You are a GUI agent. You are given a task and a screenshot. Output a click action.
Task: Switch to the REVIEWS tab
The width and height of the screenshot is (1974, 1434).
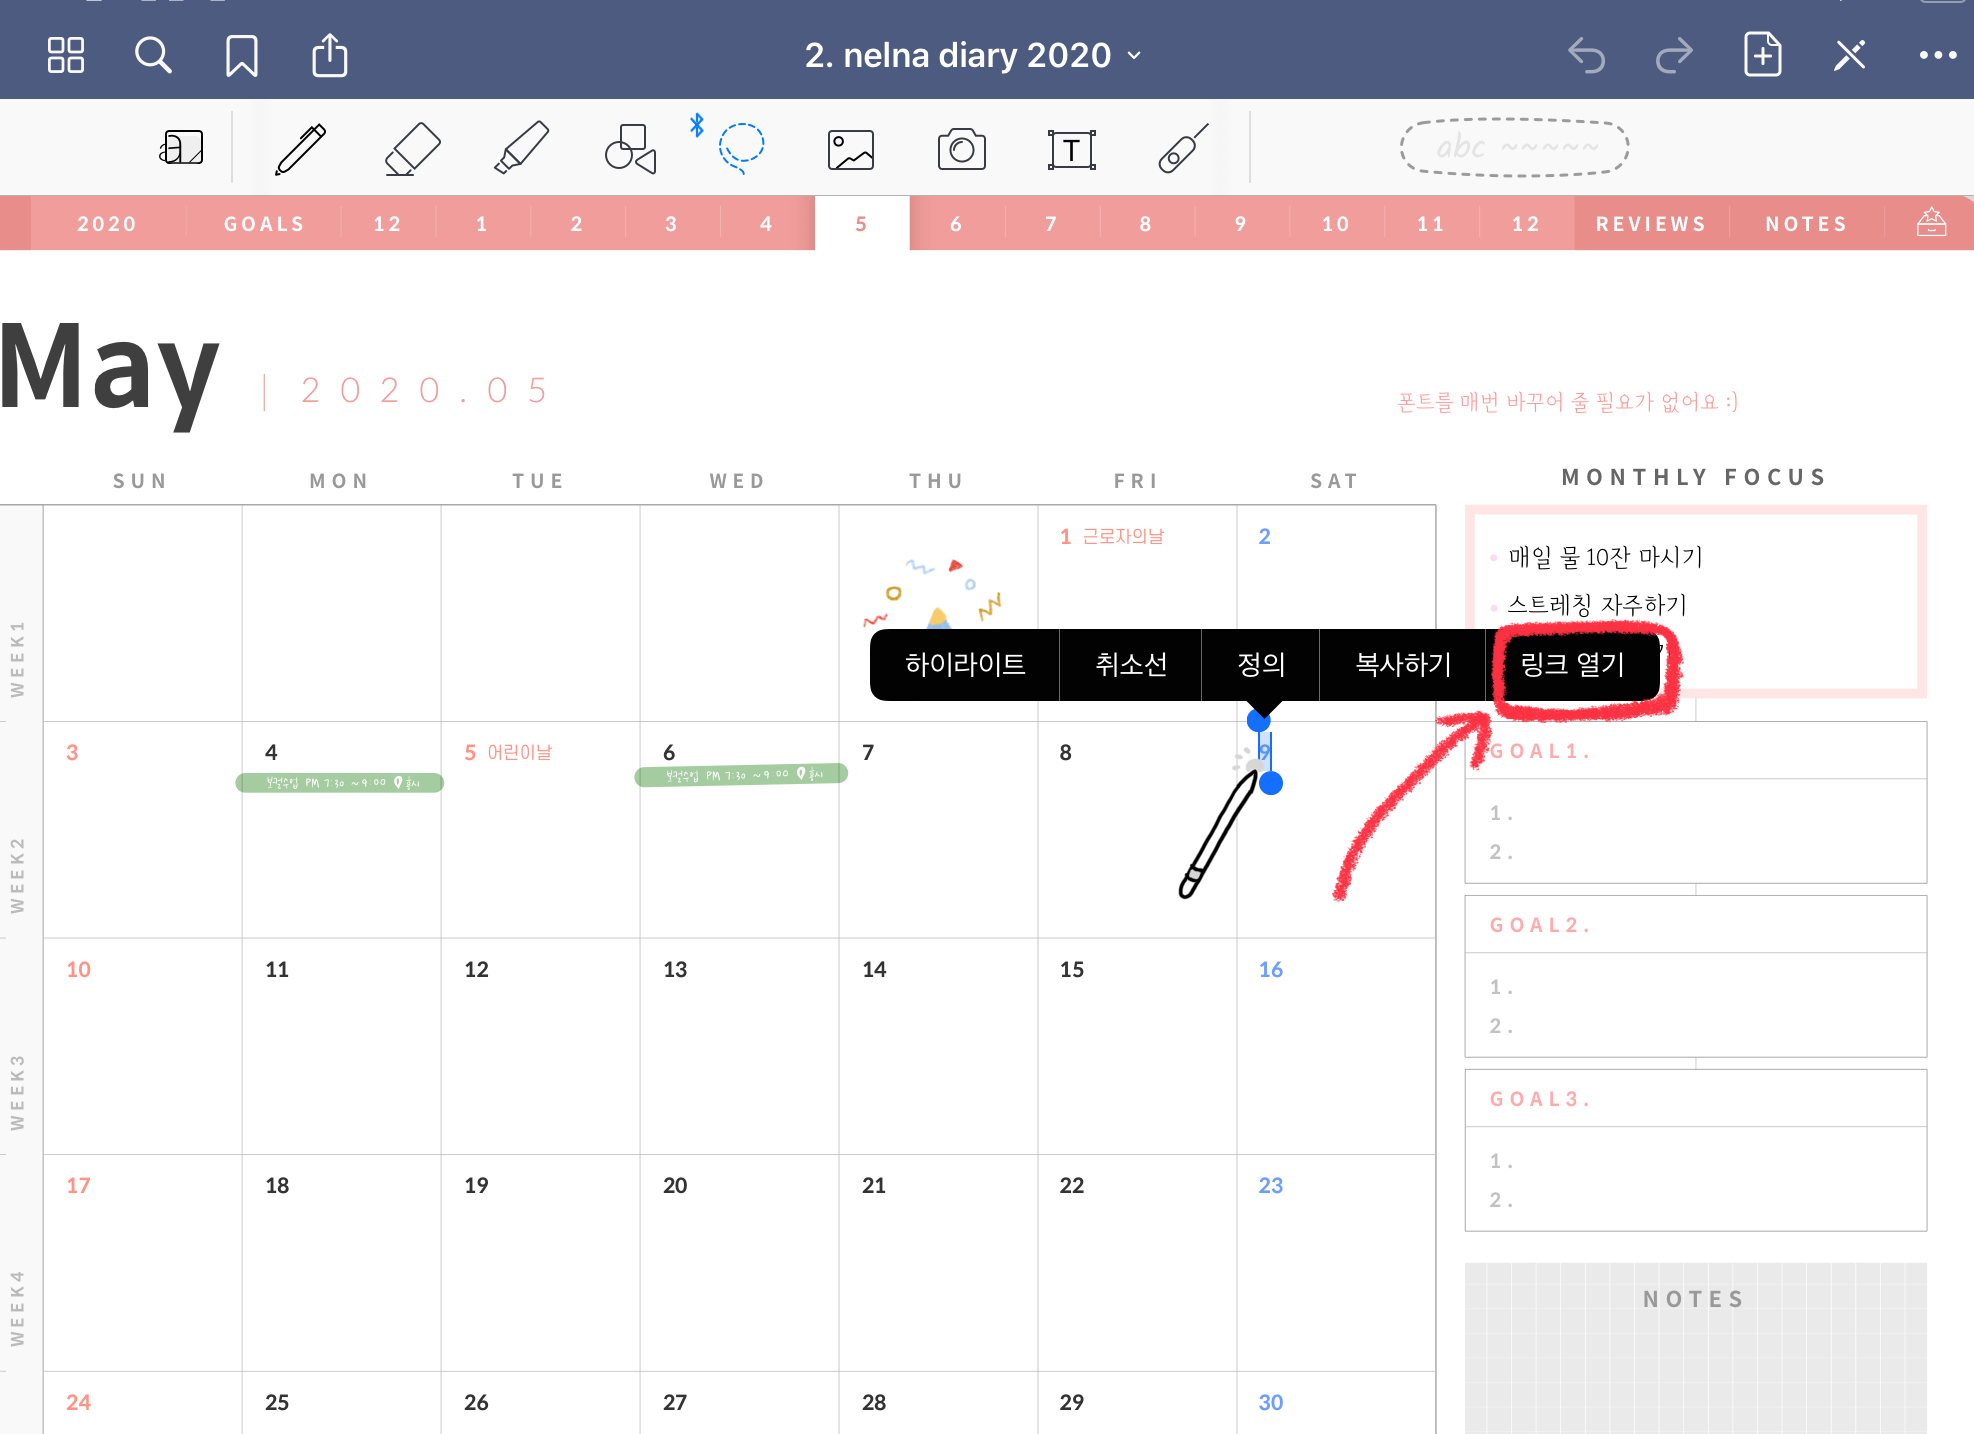click(x=1651, y=224)
